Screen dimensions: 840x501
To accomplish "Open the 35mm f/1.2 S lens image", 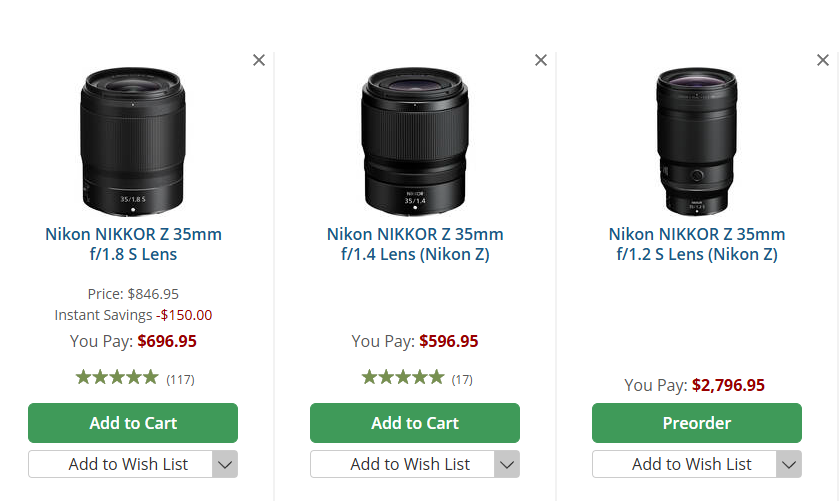I will pyautogui.click(x=697, y=140).
